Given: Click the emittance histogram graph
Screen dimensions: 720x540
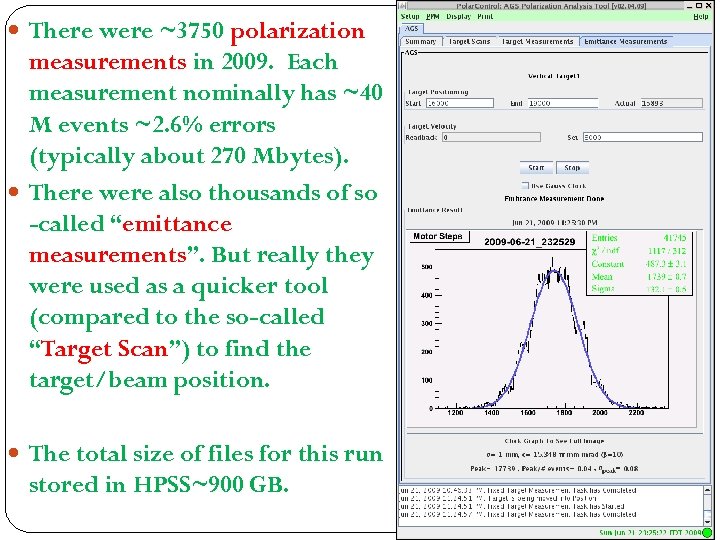Looking at the screenshot, I should 551,328.
